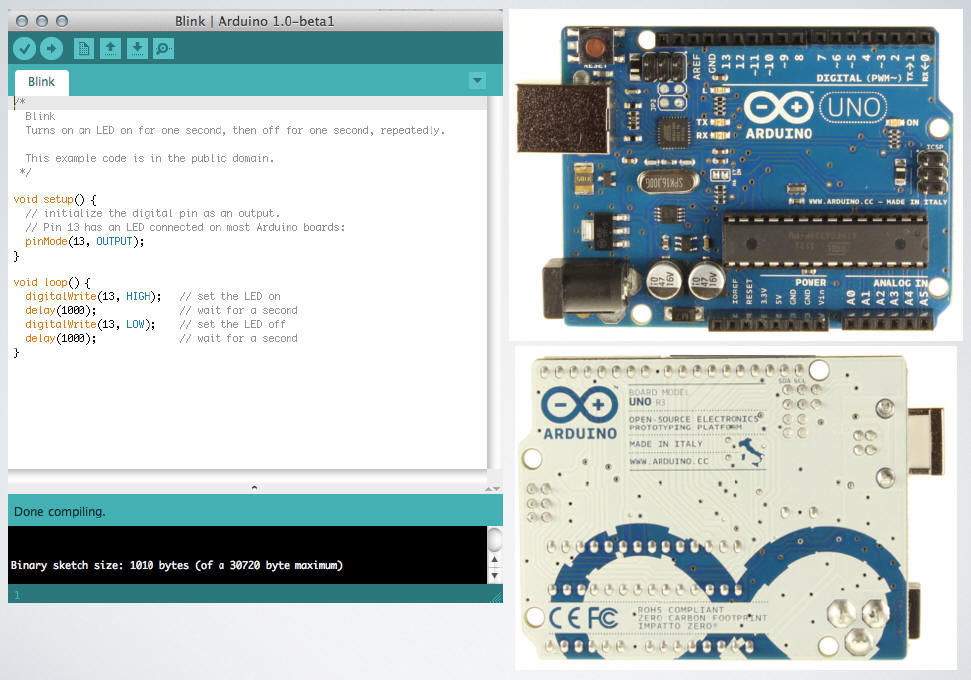Save the sketch using Save icon
971x680 pixels.
[137, 48]
